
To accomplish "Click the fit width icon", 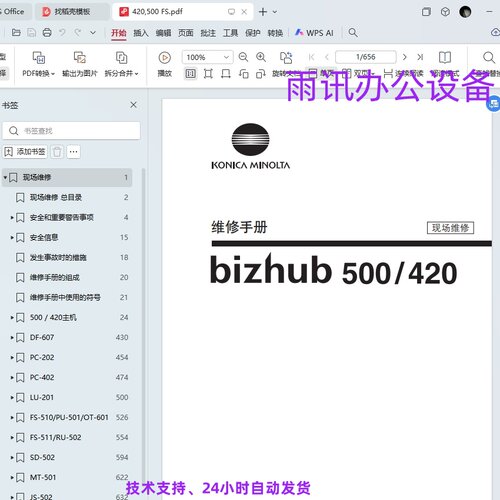I will (226, 74).
